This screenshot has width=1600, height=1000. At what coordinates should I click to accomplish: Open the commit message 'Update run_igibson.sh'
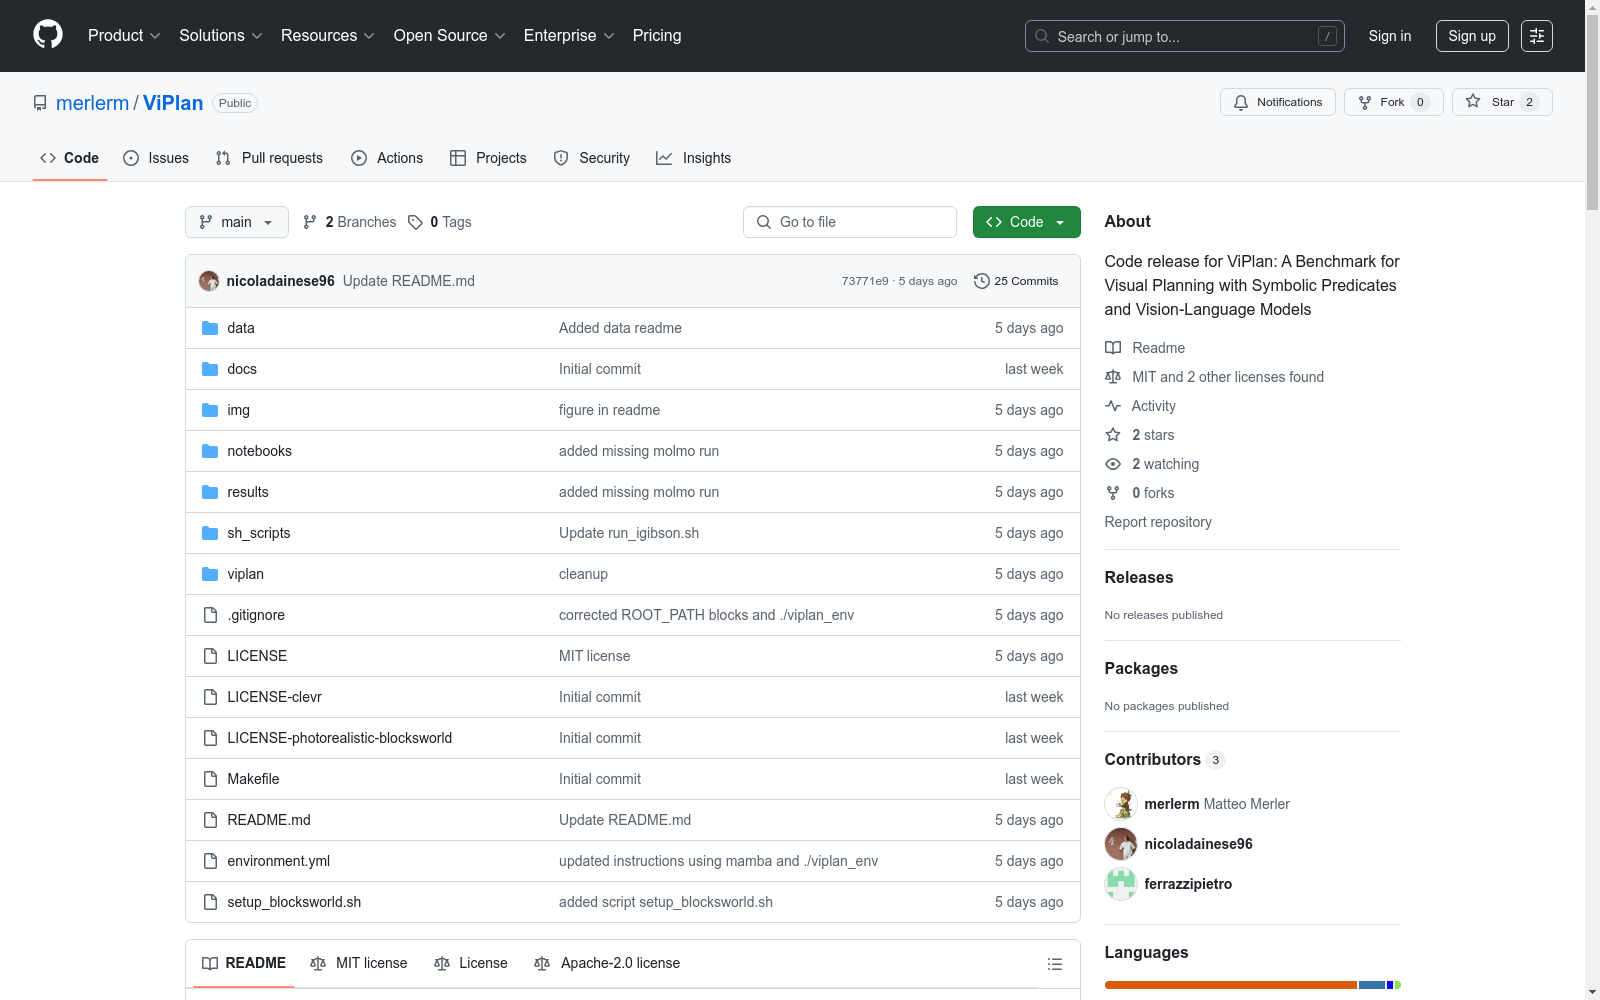point(629,533)
